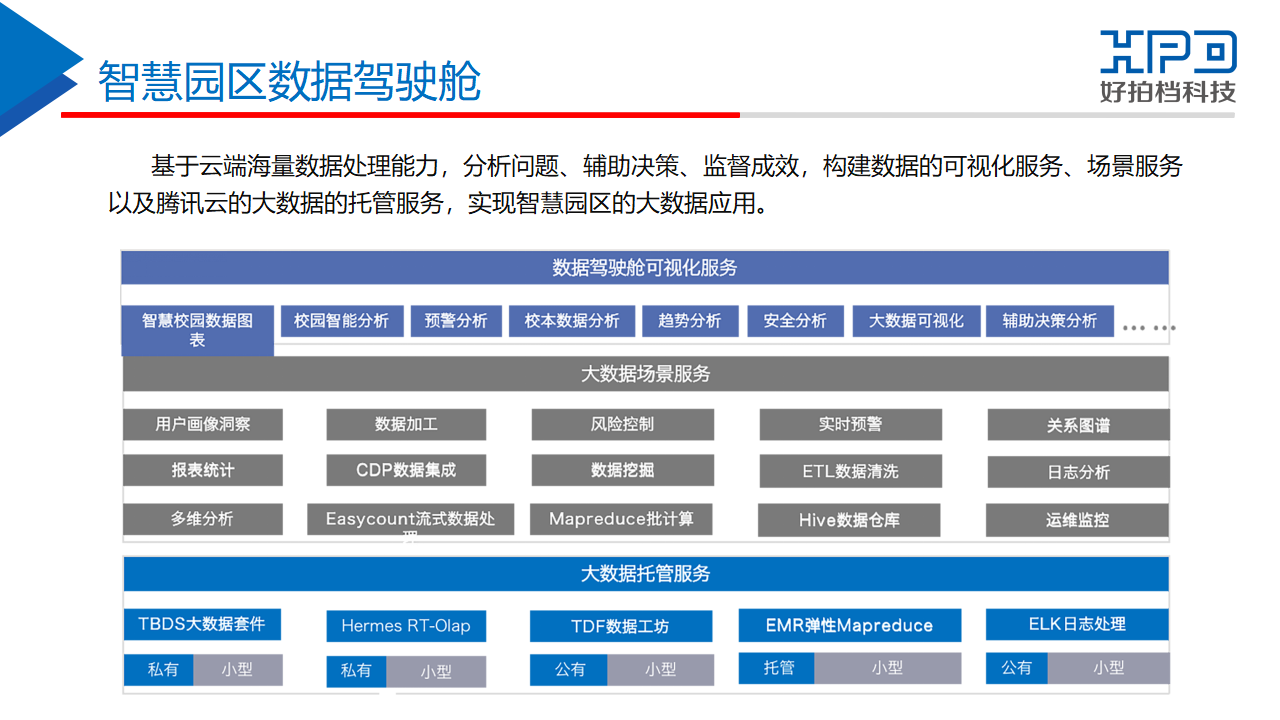Click 托管 tag under EMR弹性Mapreduce
The width and height of the screenshot is (1280, 720).
[x=777, y=668]
